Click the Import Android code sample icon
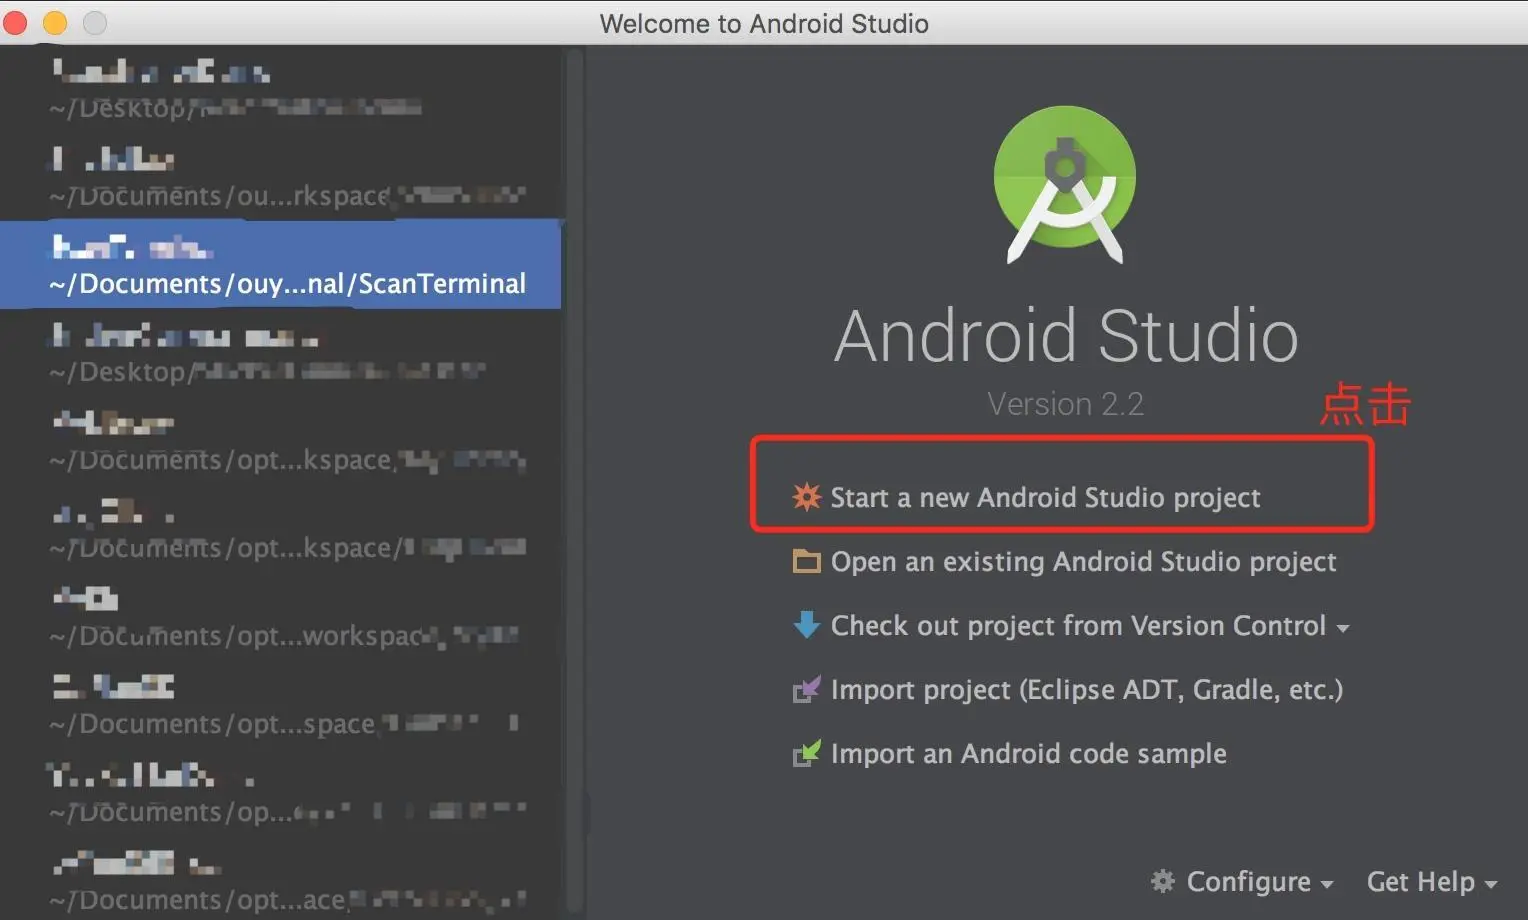The image size is (1528, 920). click(x=806, y=753)
